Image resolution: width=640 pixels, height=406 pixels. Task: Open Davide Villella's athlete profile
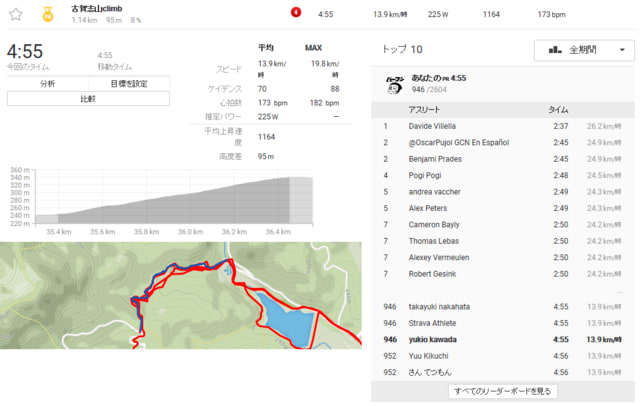[432, 126]
